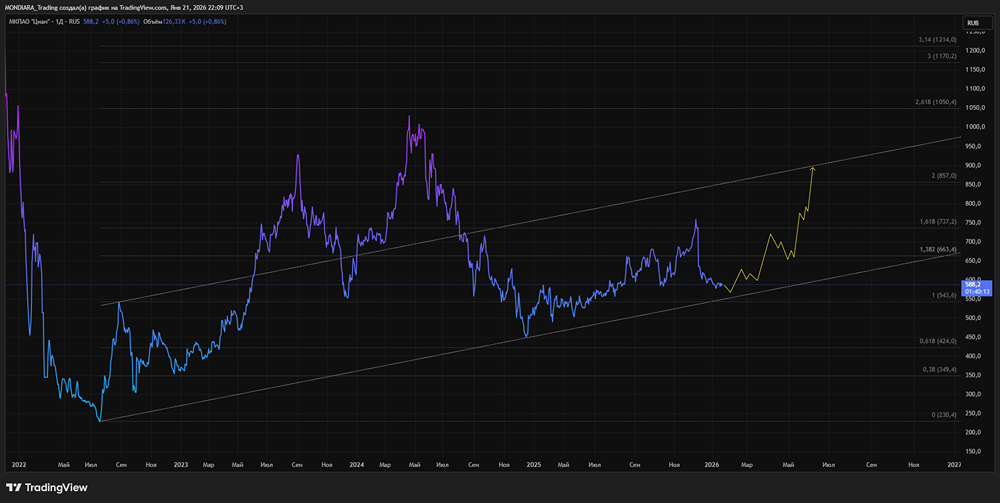This screenshot has height=503, width=1000.
Task: Click the 2027 label on time axis
Action: point(954,465)
